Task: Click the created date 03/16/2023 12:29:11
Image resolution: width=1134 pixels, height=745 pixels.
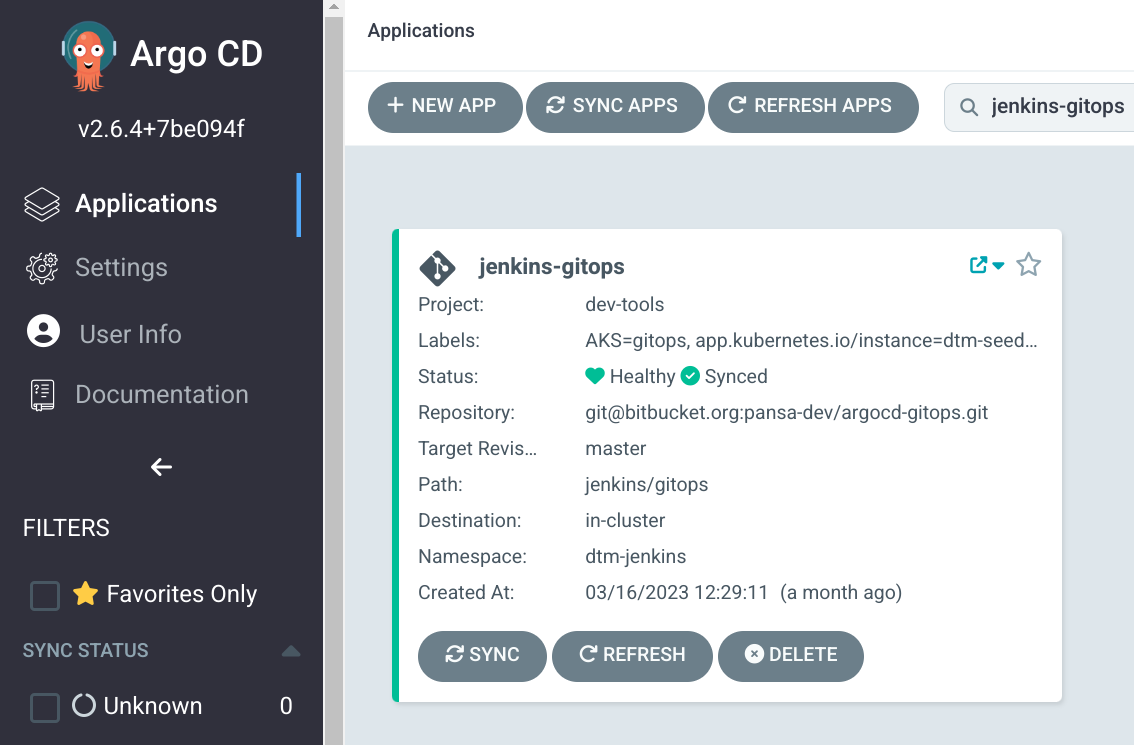Action: tap(676, 593)
